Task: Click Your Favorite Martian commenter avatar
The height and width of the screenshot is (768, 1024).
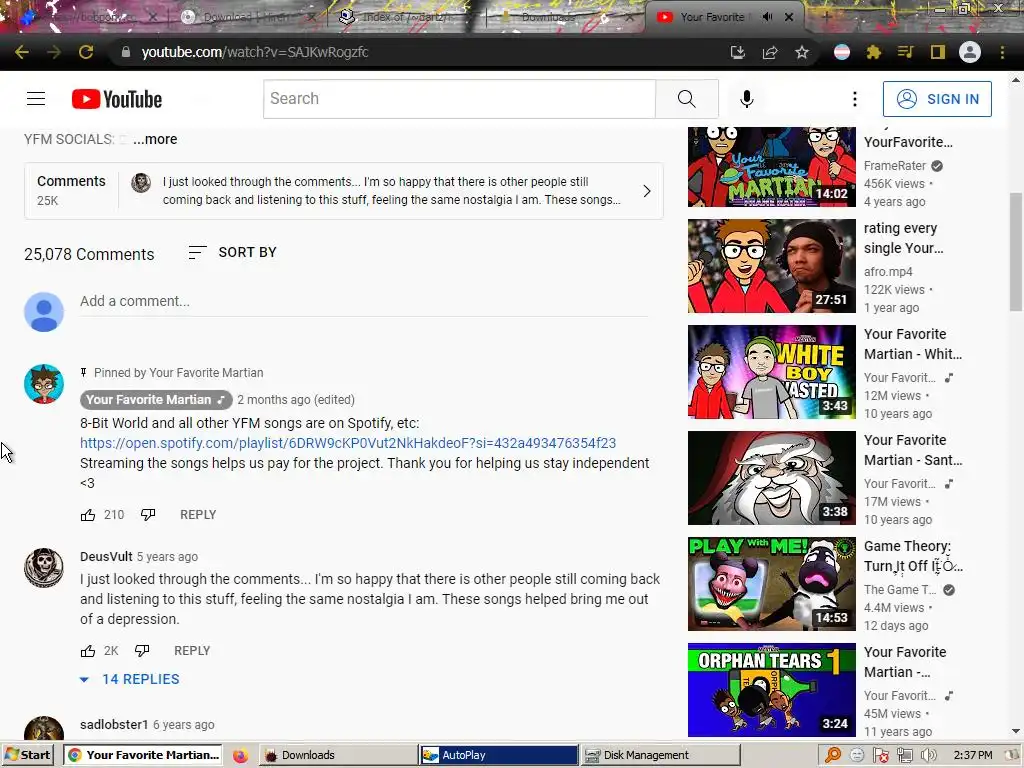Action: pyautogui.click(x=44, y=384)
